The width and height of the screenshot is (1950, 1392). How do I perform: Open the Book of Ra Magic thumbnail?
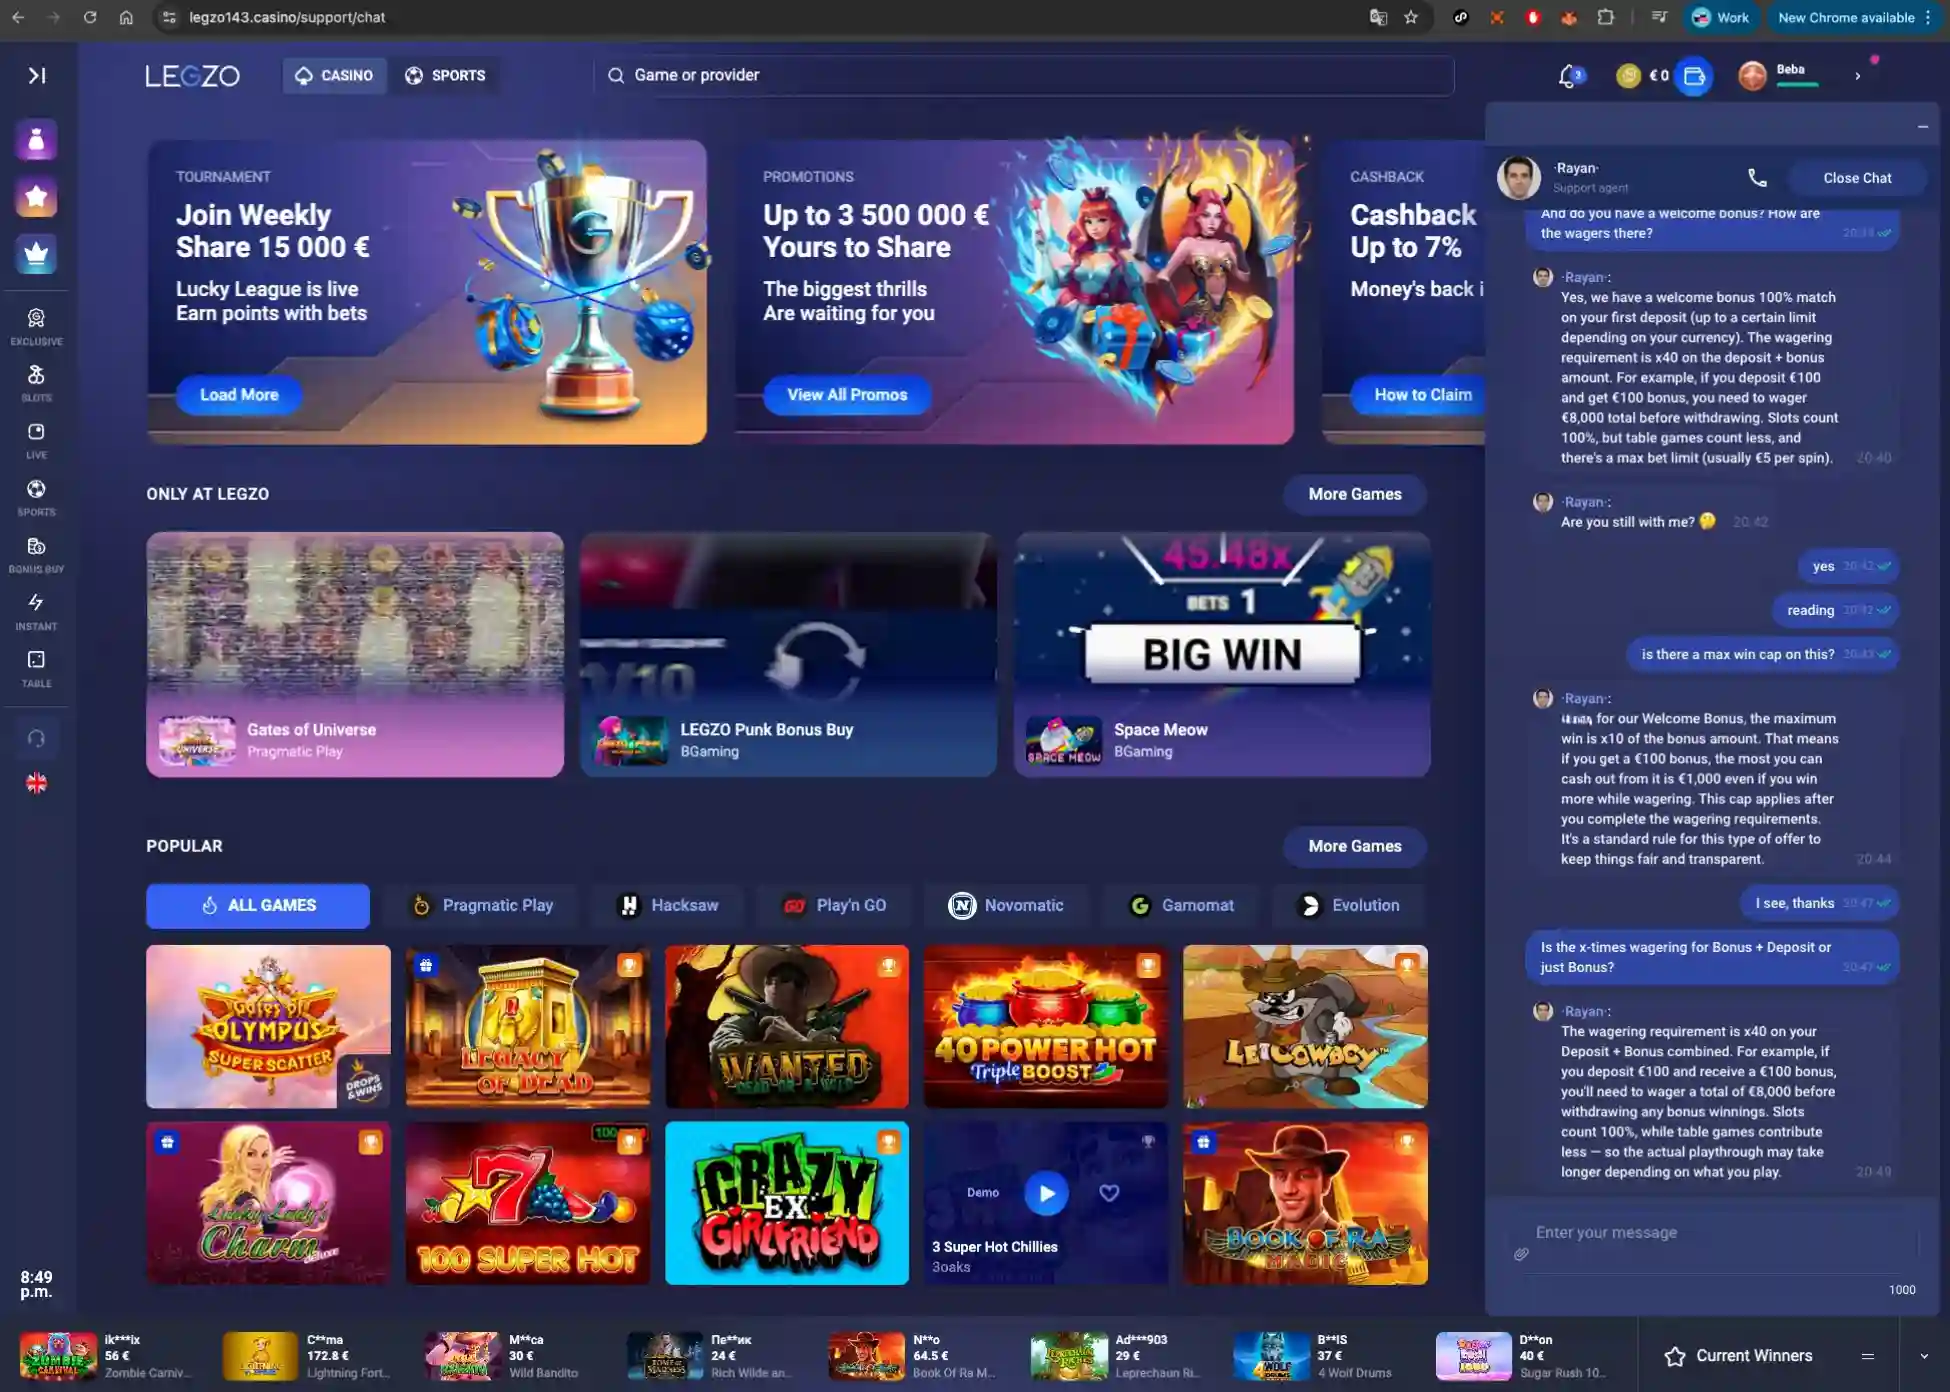[x=1305, y=1203]
